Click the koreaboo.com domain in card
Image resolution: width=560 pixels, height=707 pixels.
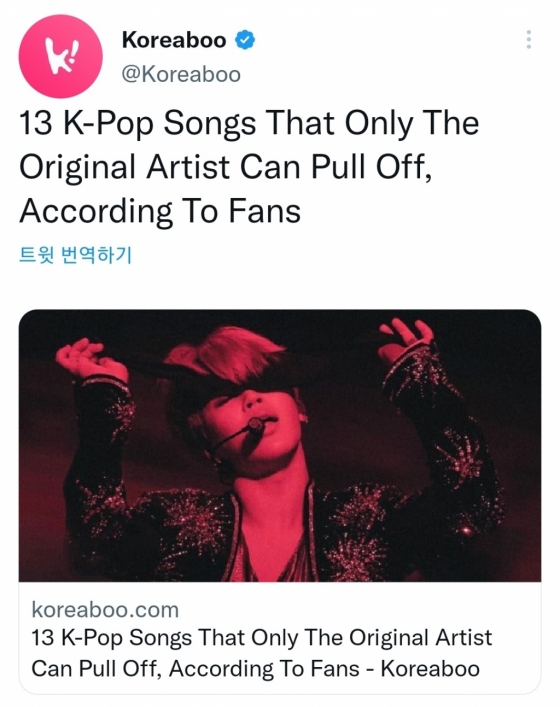tap(105, 610)
